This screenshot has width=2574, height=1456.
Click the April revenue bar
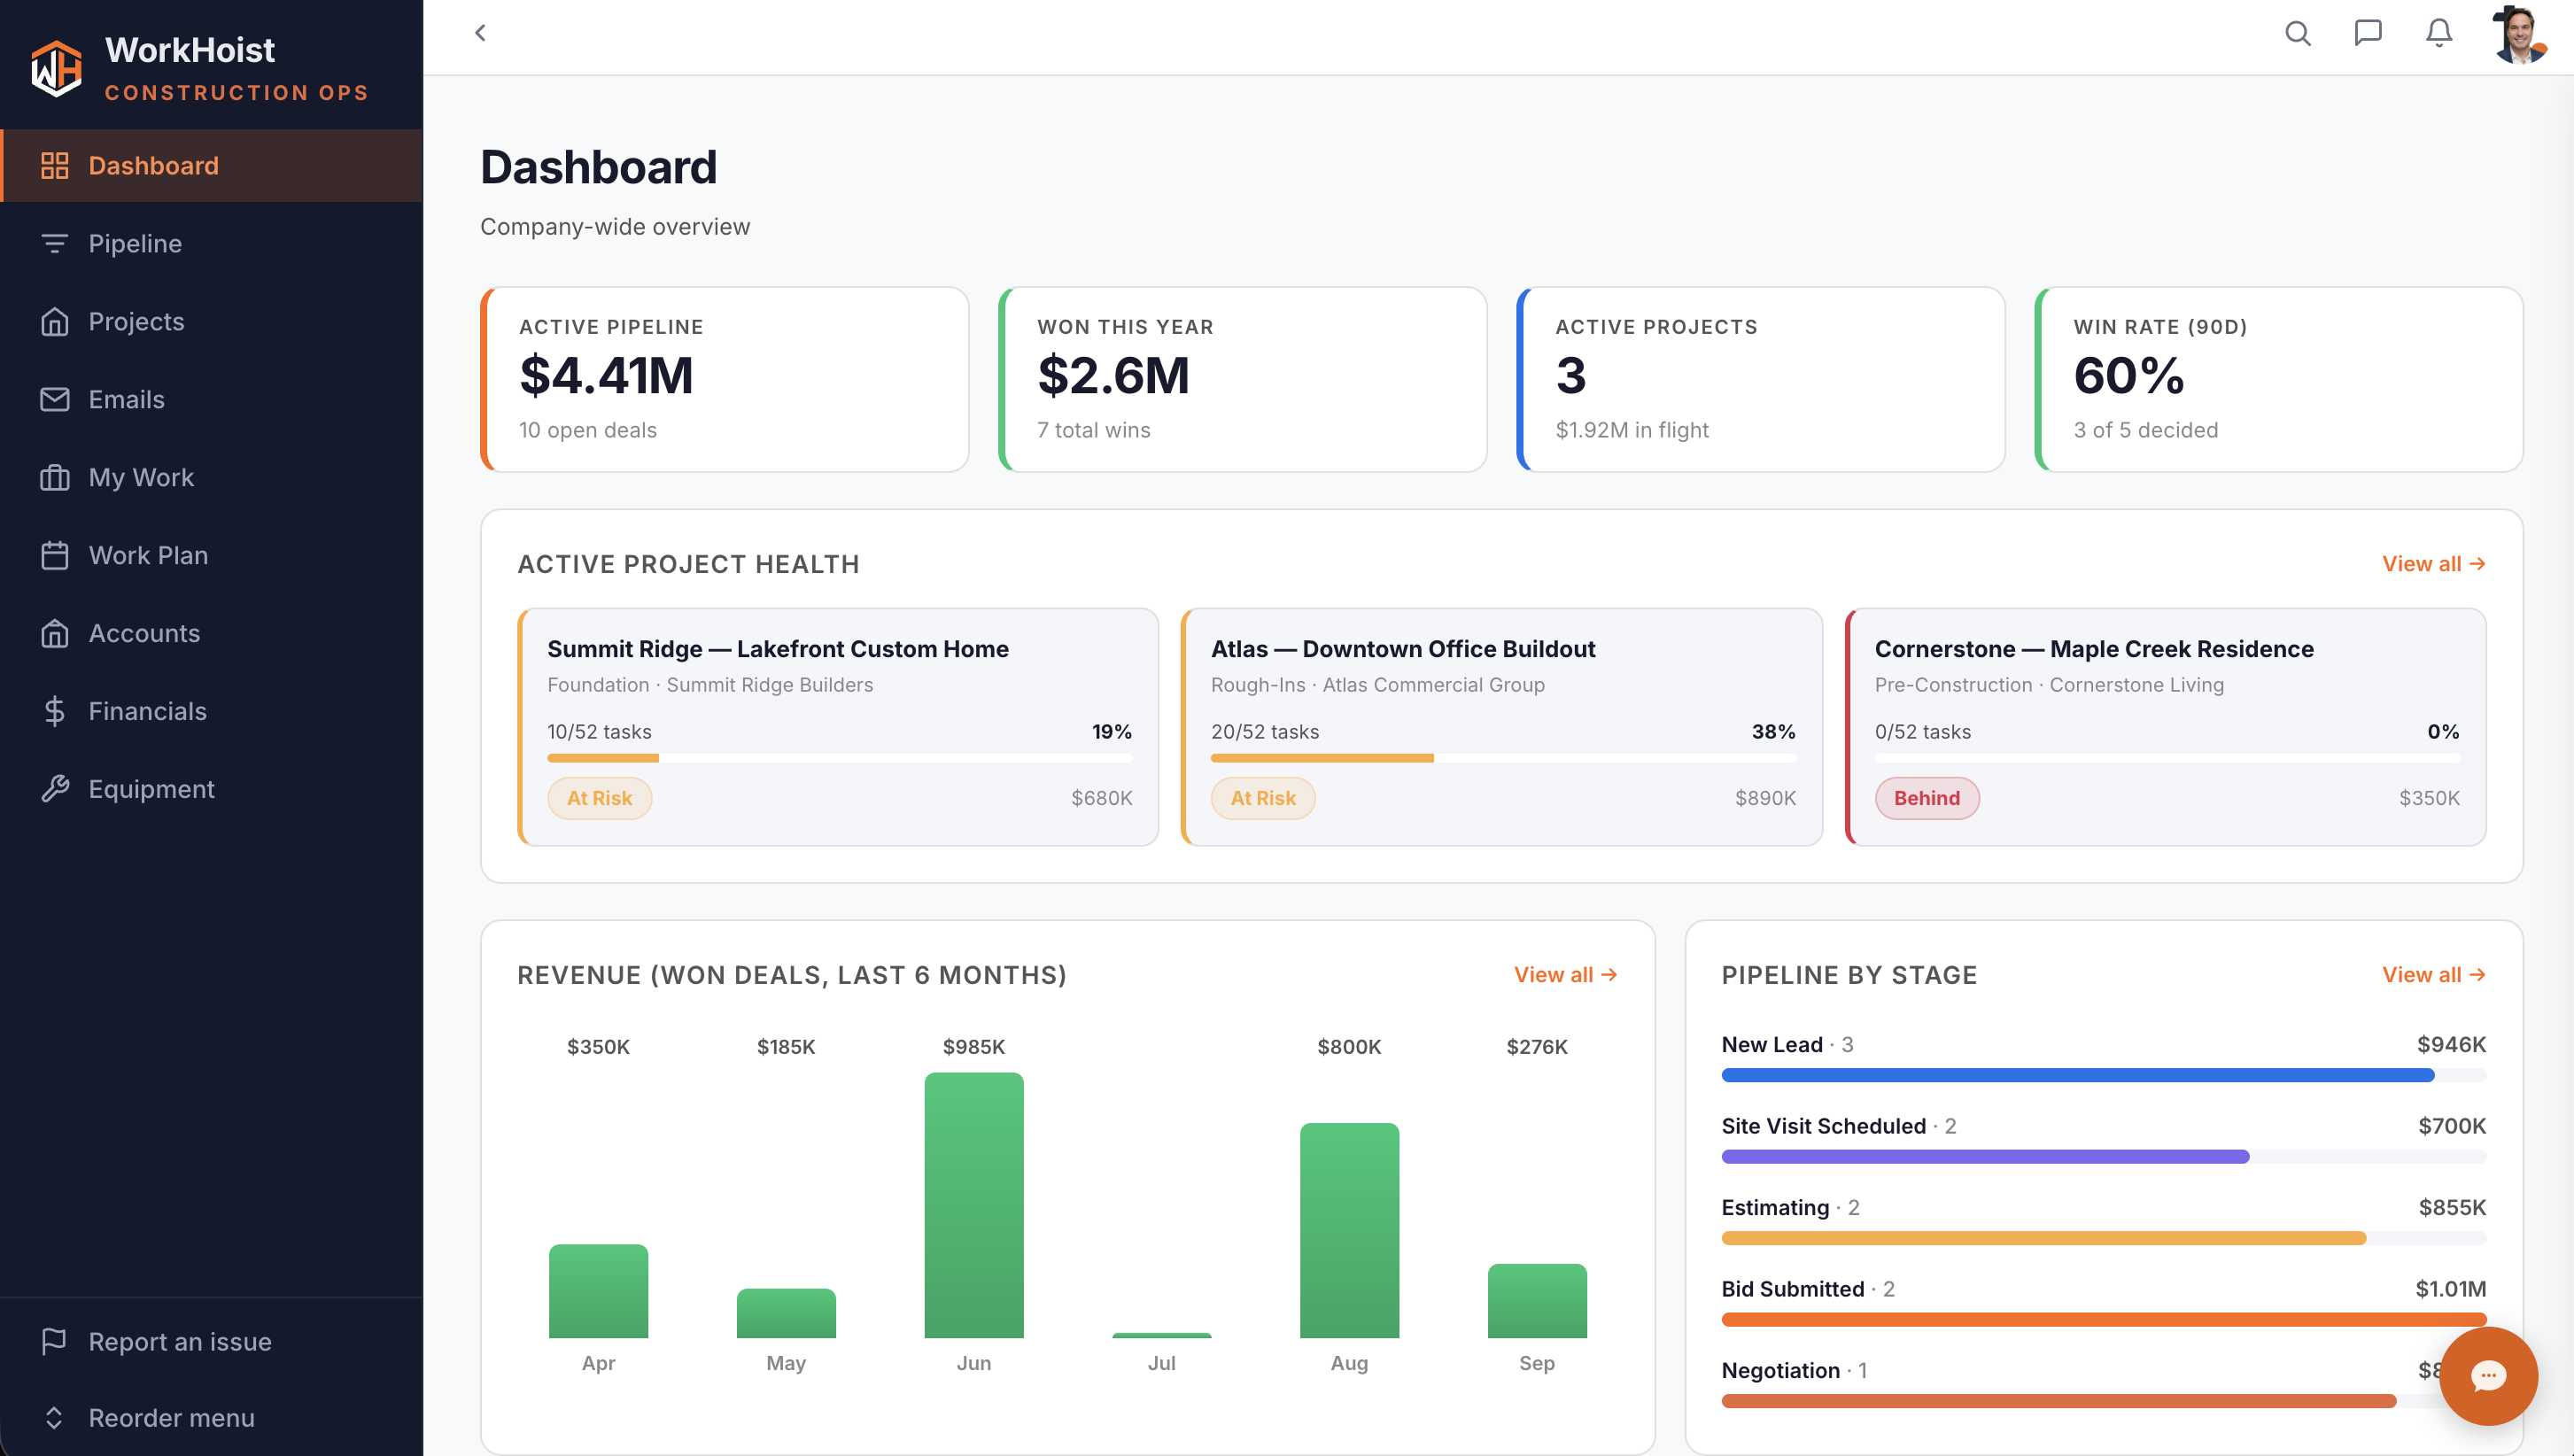point(598,1291)
